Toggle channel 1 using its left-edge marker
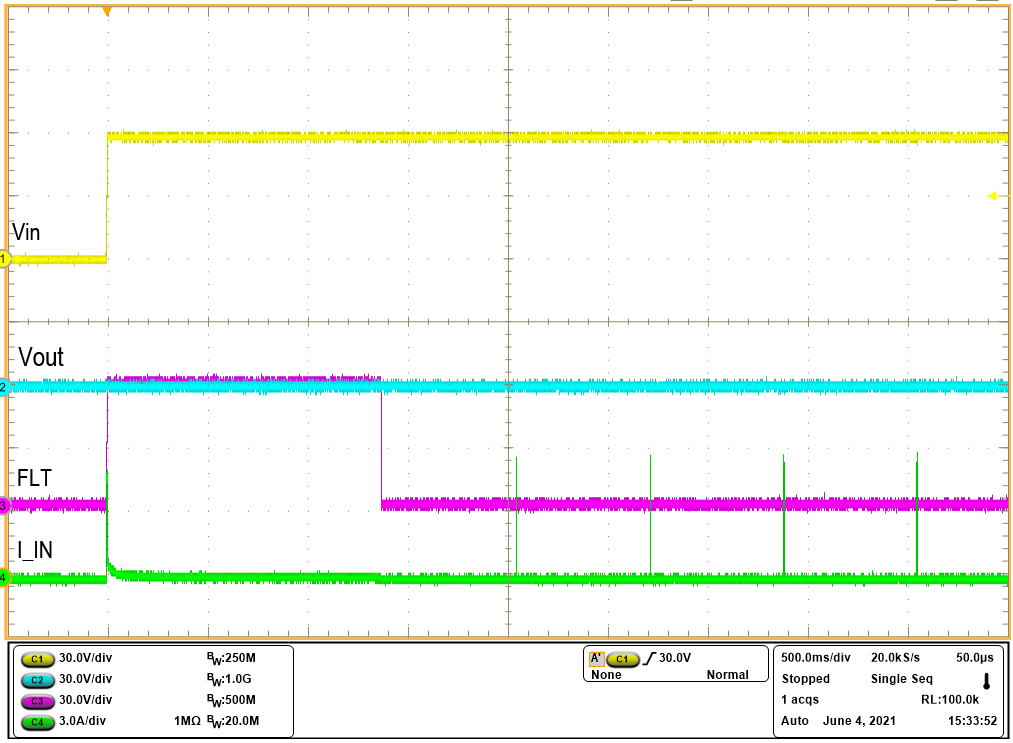This screenshot has width=1013, height=743. pyautogui.click(x=5, y=260)
